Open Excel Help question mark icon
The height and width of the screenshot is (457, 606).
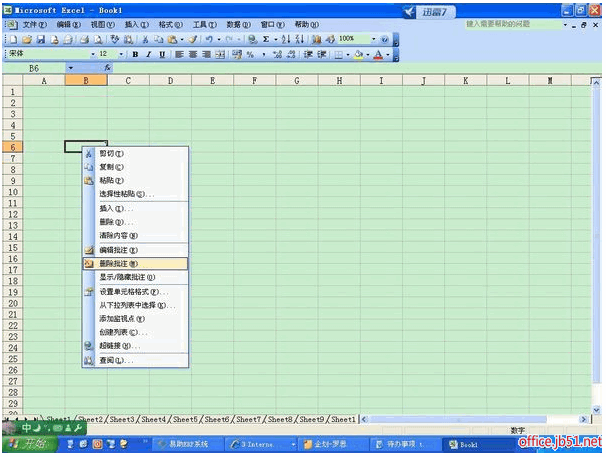point(385,39)
